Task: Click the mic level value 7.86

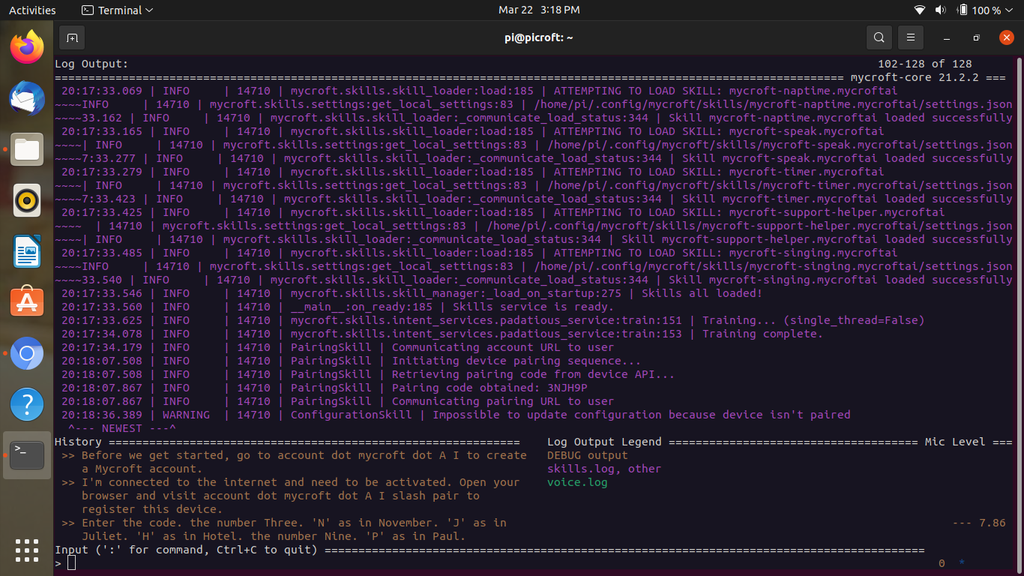Action: 992,523
